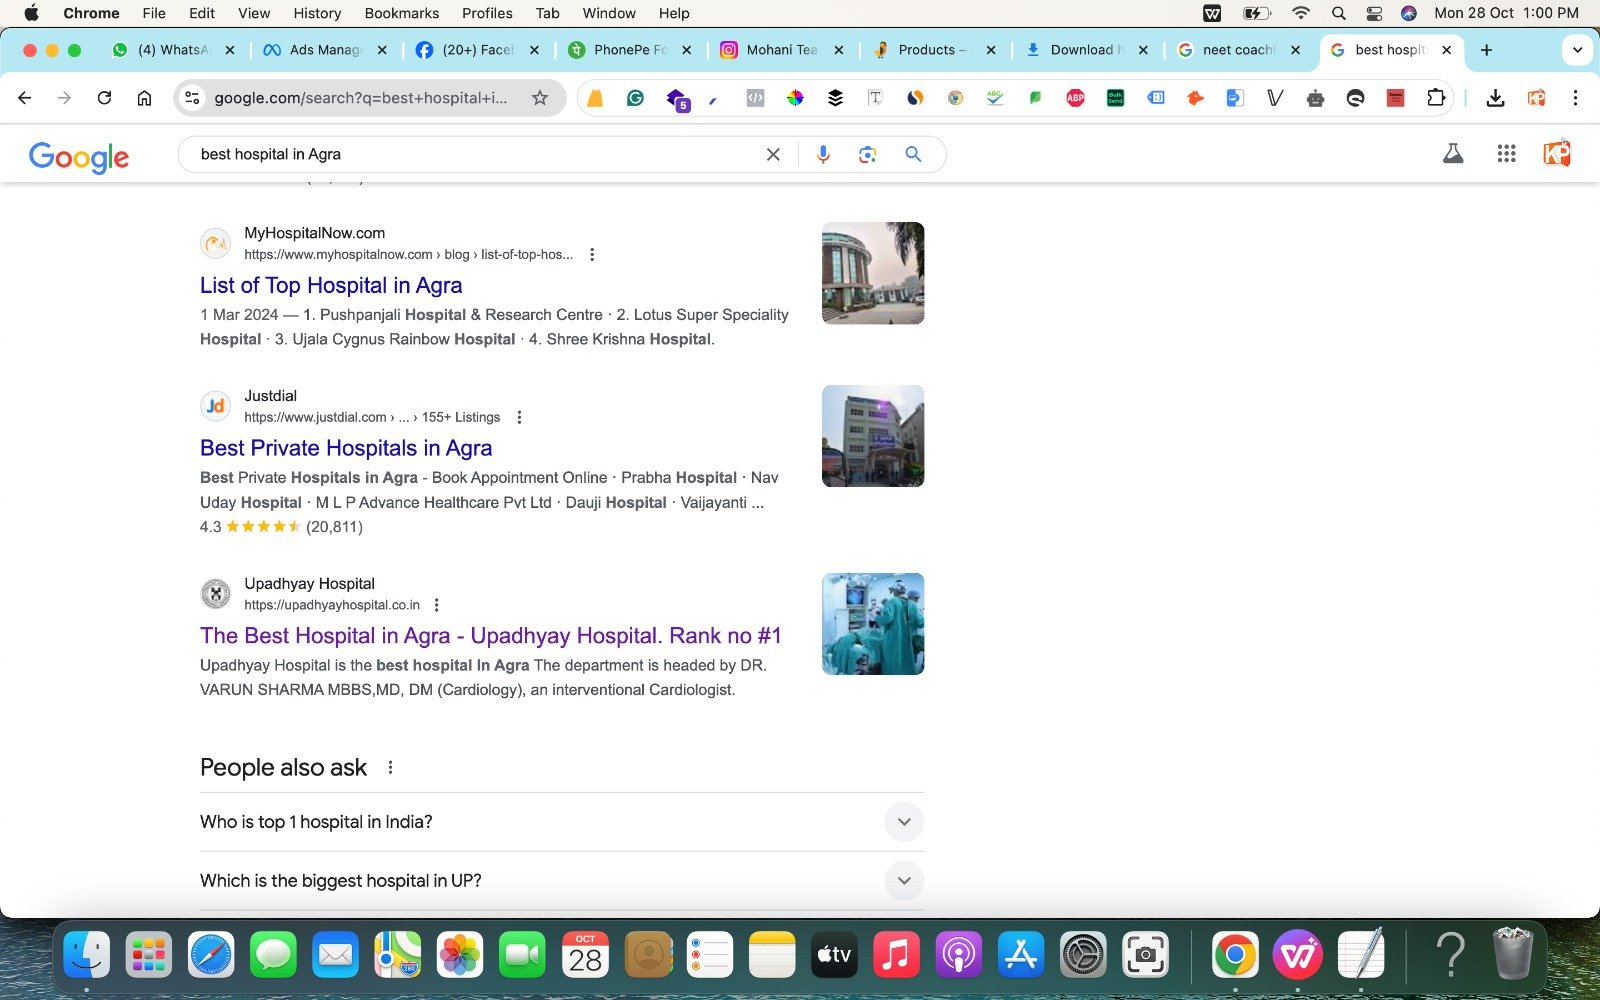Click the blue search magnifier icon

[x=913, y=154]
